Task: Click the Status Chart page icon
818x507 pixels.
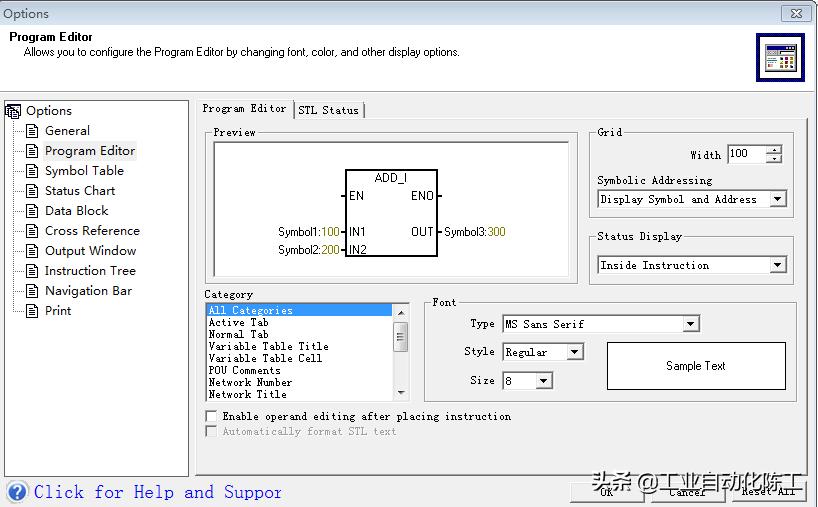Action: pos(33,191)
